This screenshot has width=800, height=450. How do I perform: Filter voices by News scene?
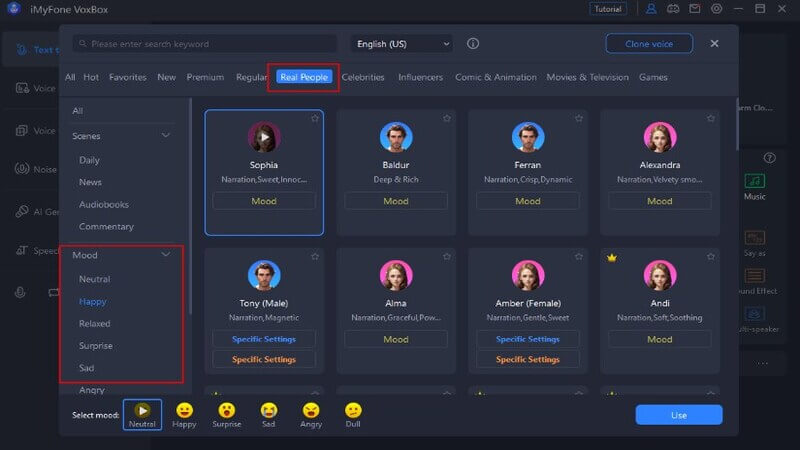tap(90, 182)
